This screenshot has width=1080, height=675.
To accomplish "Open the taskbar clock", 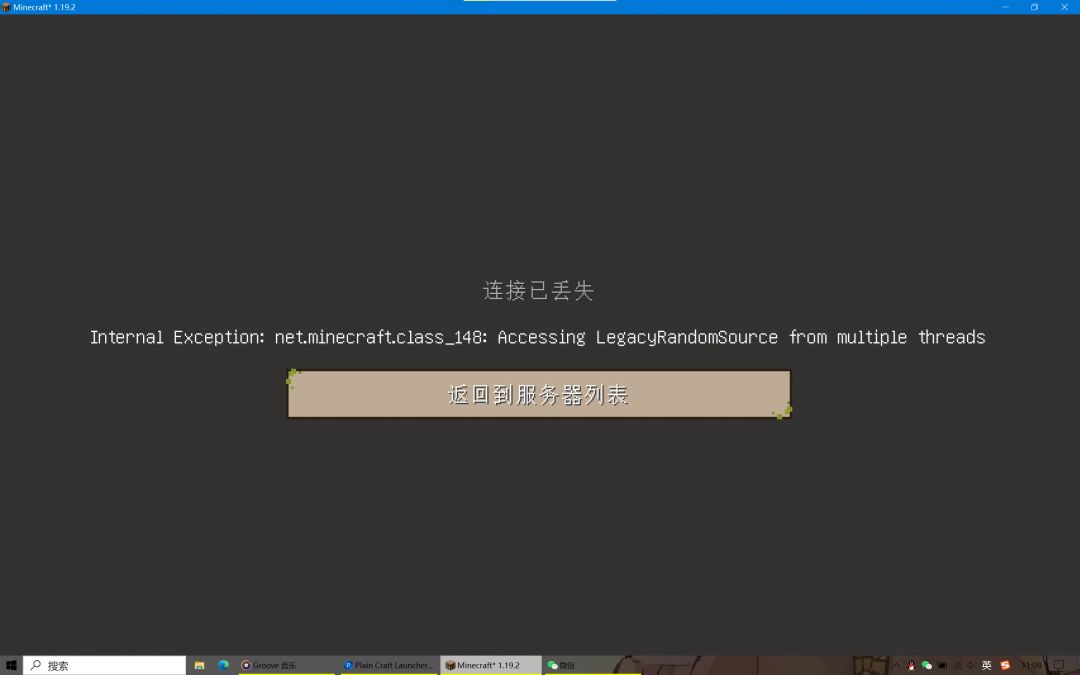I will (1031, 665).
